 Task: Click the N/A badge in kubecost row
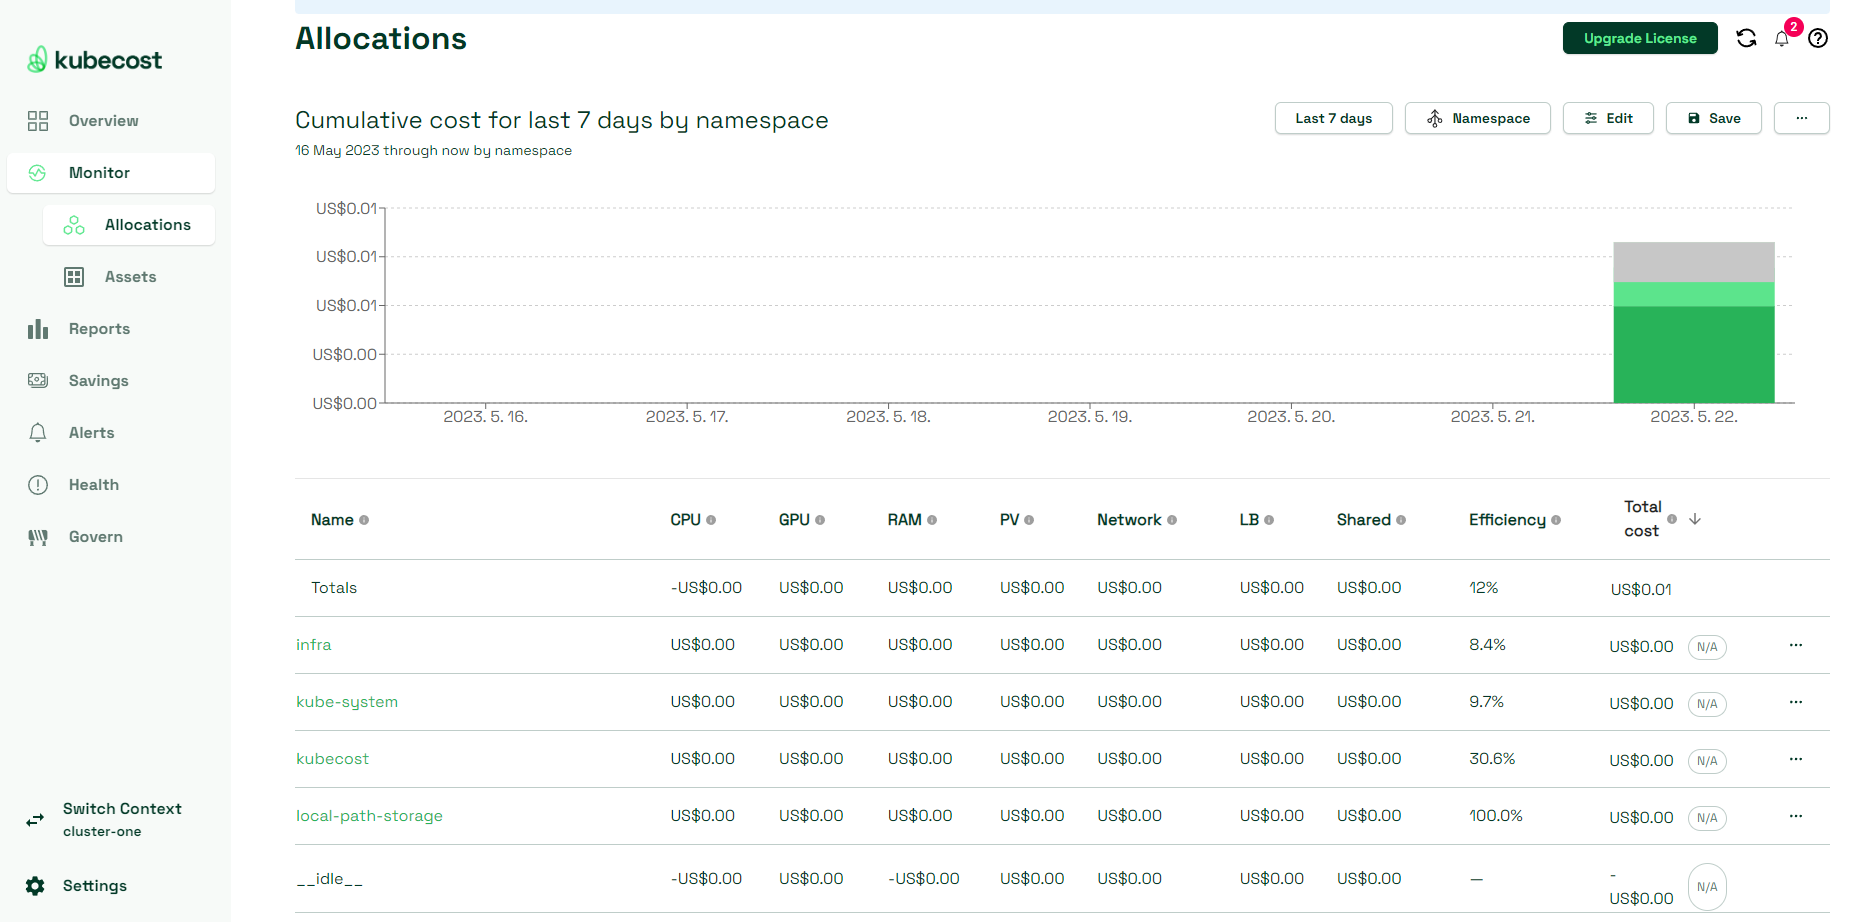[1707, 761]
